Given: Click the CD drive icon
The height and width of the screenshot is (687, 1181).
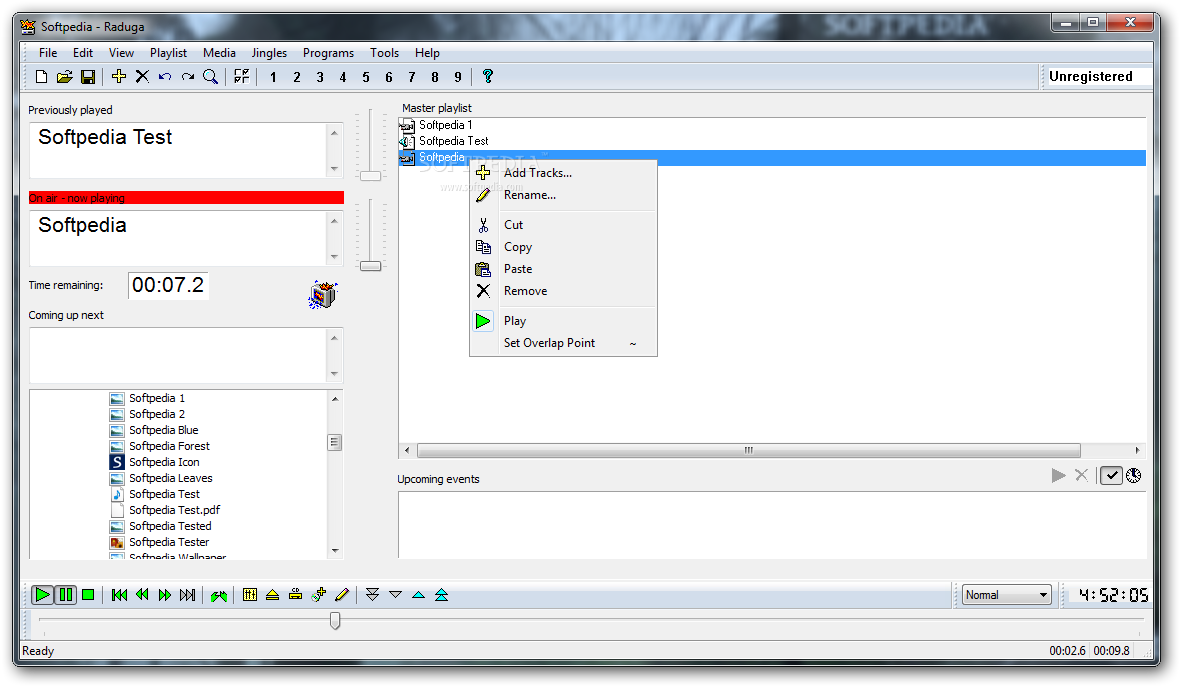Looking at the screenshot, I should [x=296, y=595].
